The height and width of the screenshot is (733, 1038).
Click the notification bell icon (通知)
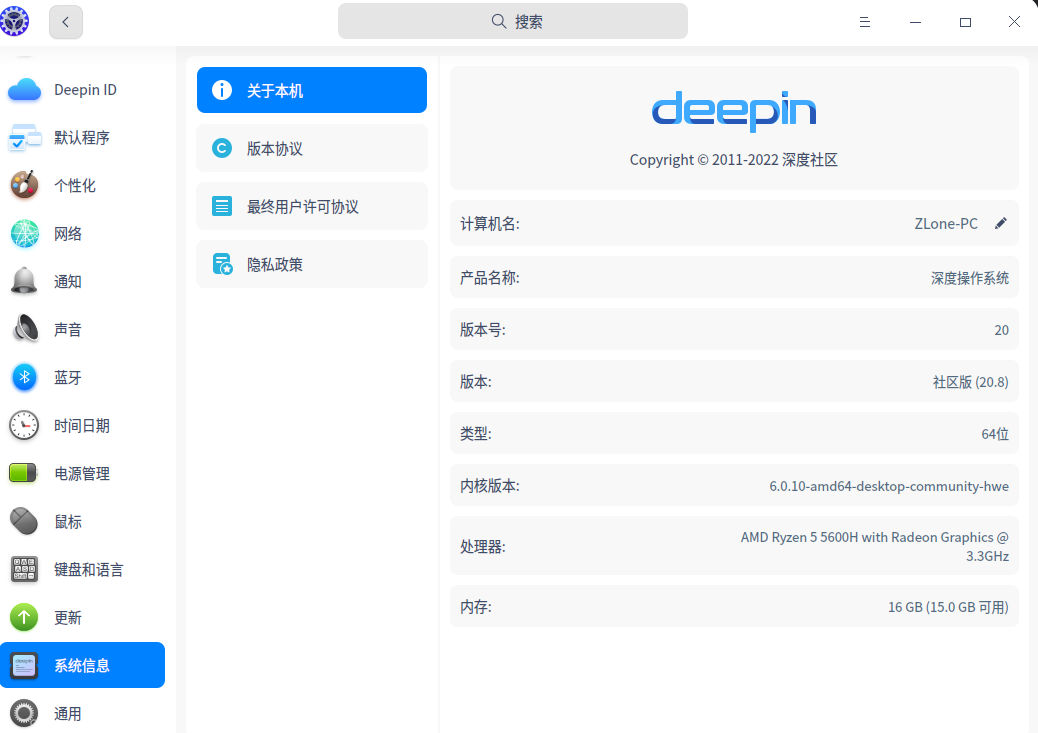(24, 281)
